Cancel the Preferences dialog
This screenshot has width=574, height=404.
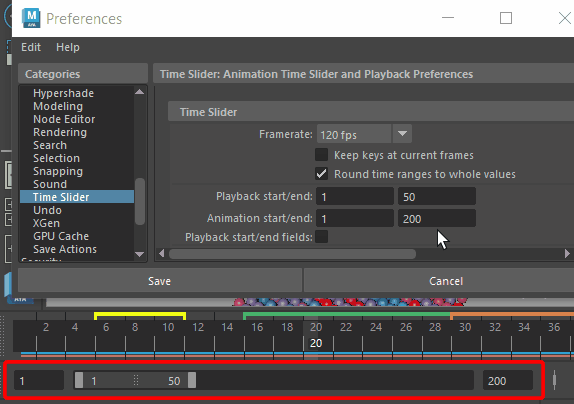pos(446,281)
